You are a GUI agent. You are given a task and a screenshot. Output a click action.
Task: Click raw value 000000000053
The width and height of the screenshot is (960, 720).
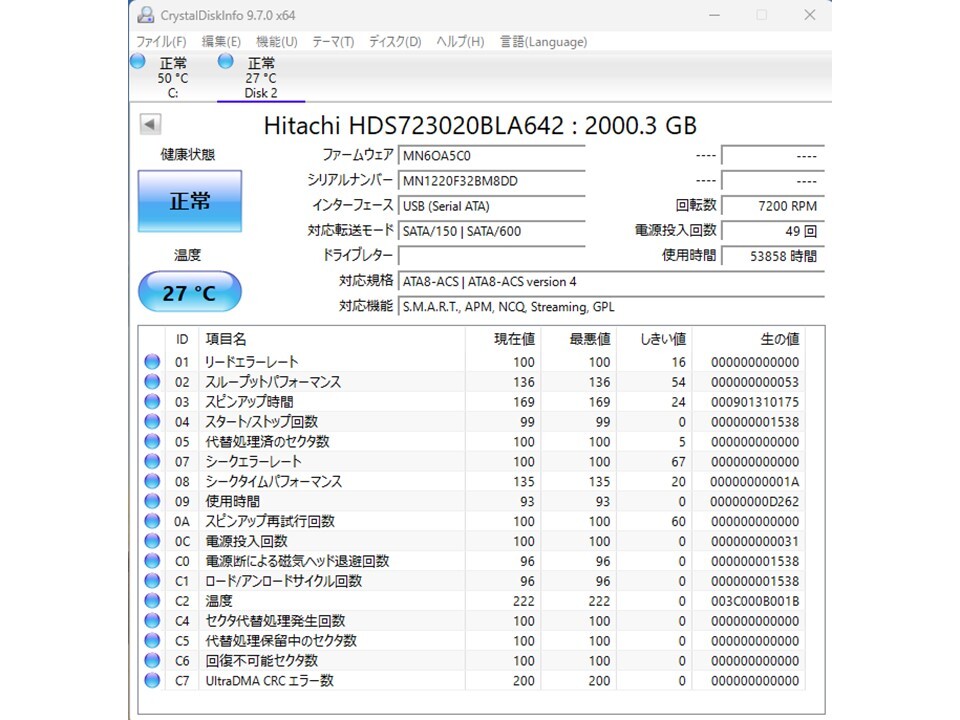(x=755, y=382)
